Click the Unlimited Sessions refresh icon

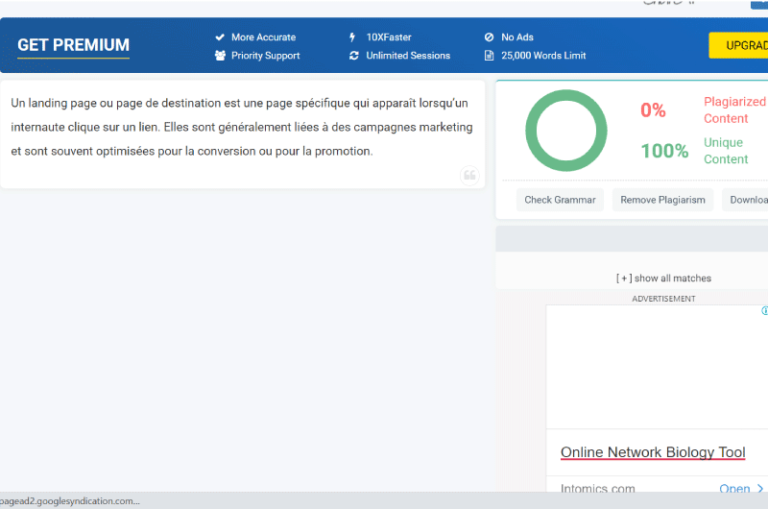(354, 56)
